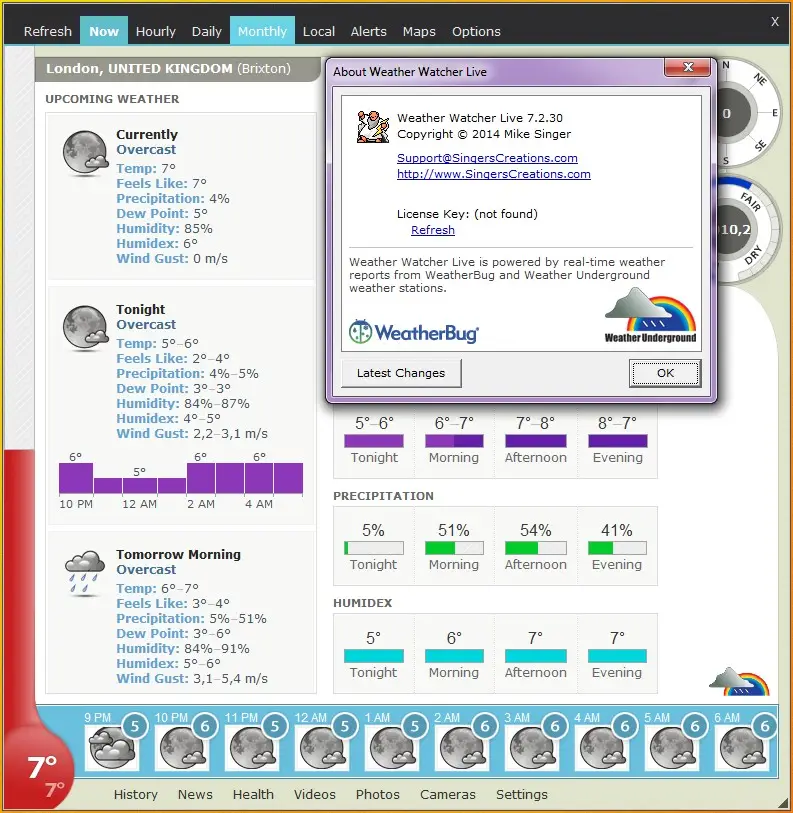793x813 pixels.
Task: Click 'Wind Gust: 2,2–3,1 m/s' under Tonight
Action: (x=192, y=433)
